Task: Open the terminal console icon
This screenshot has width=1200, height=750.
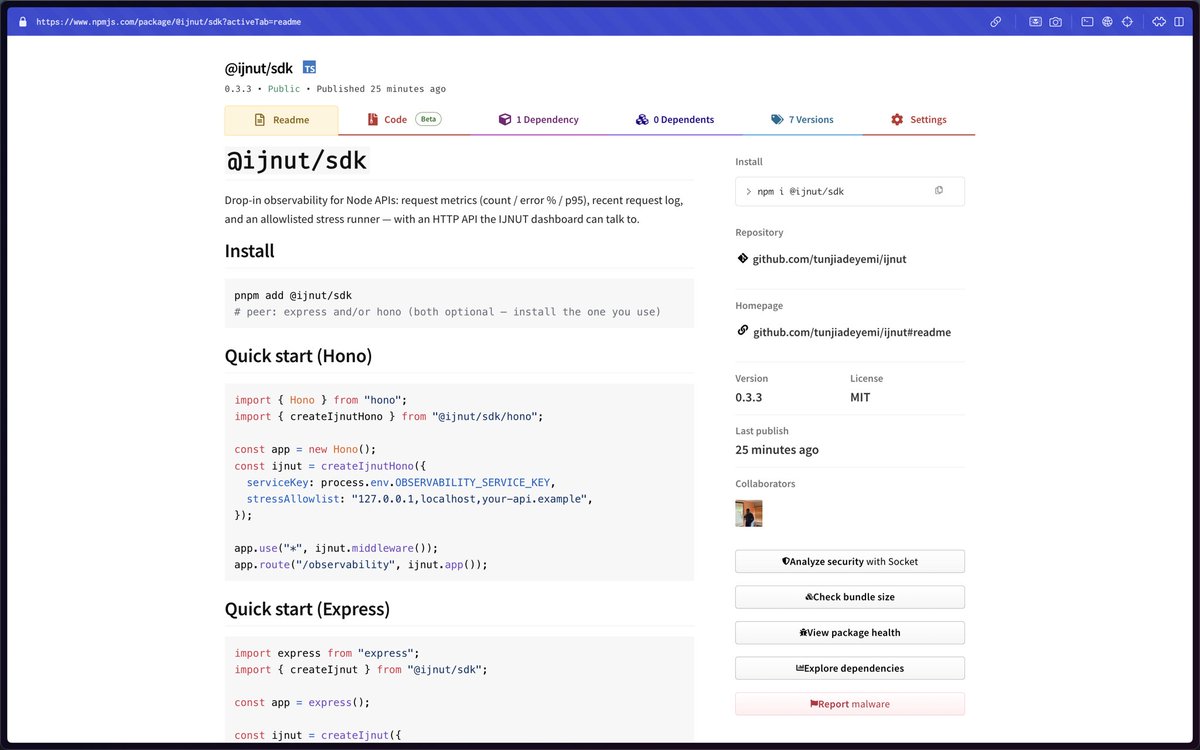Action: [x=1087, y=21]
